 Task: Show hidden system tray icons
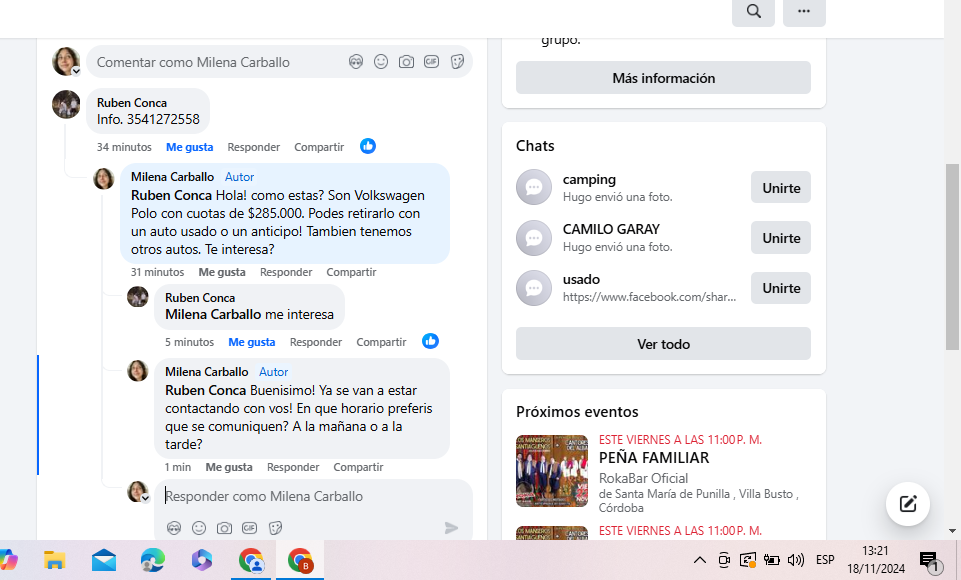(700, 560)
